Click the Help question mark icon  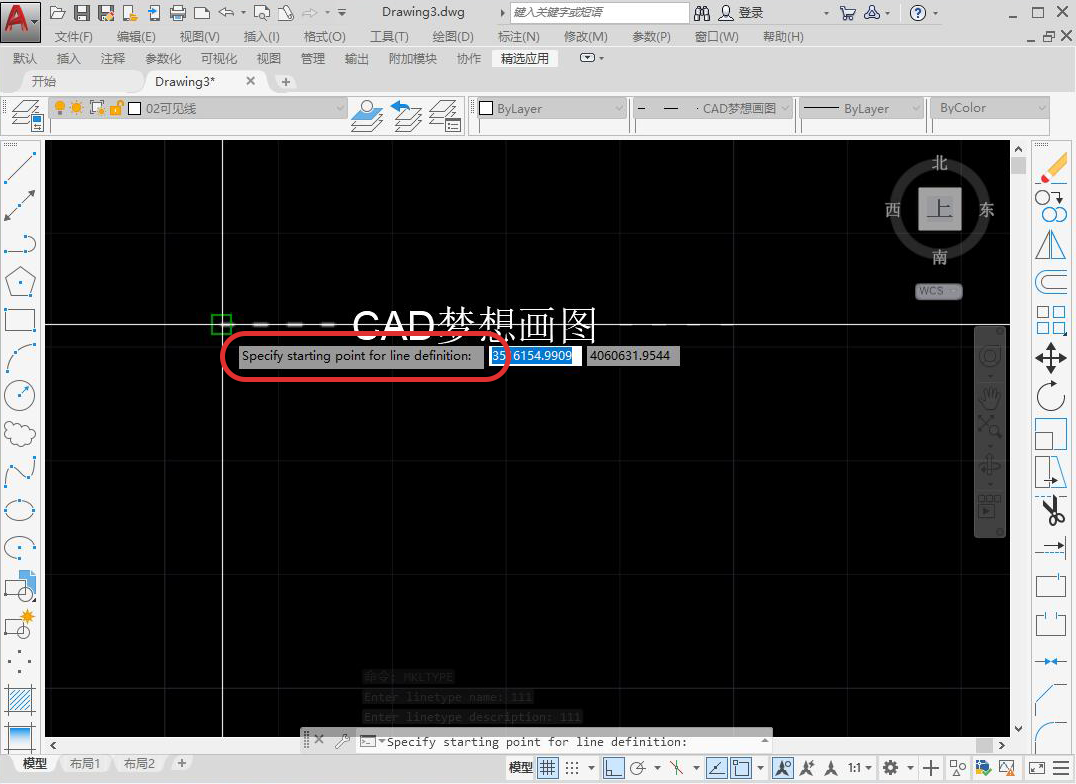pos(917,12)
